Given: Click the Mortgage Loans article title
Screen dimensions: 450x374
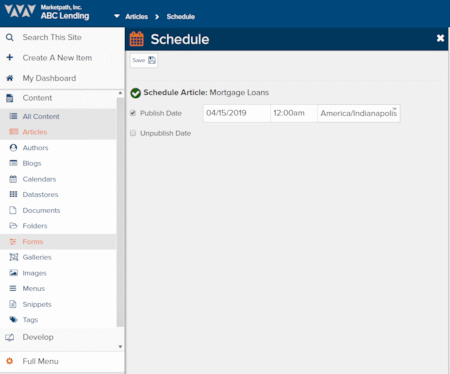Looking at the screenshot, I should click(239, 93).
